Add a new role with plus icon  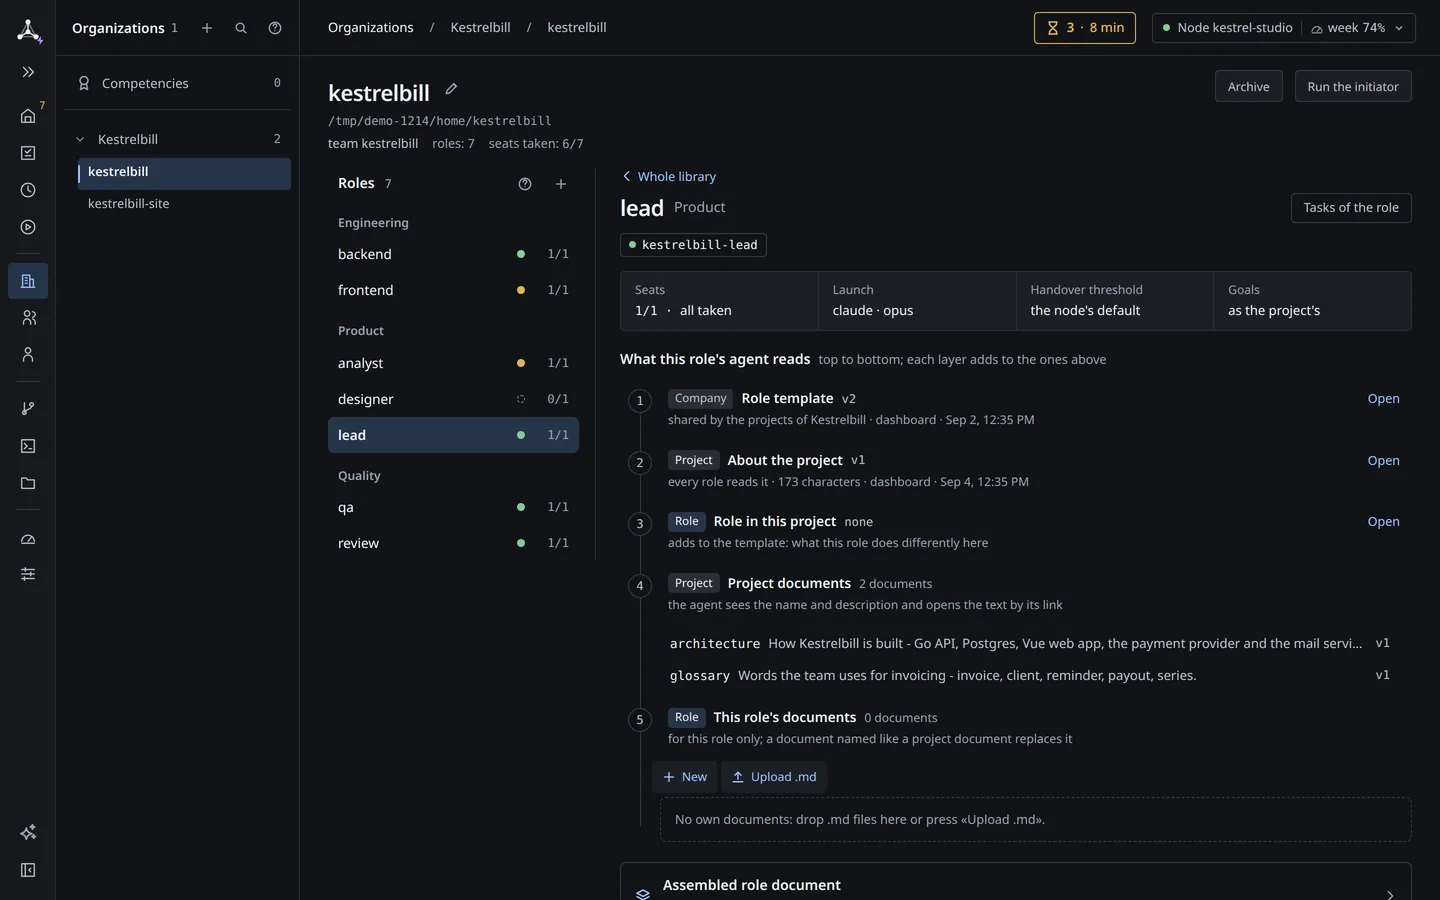[561, 184]
